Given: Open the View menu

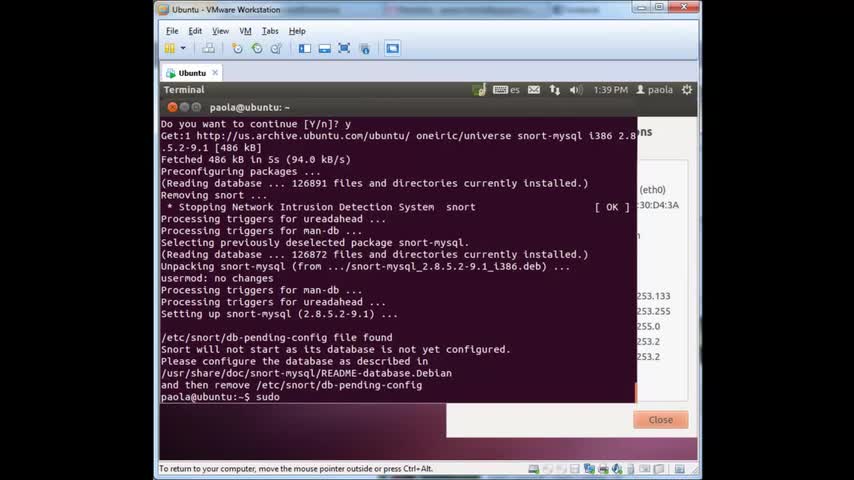Looking at the screenshot, I should [x=221, y=31].
